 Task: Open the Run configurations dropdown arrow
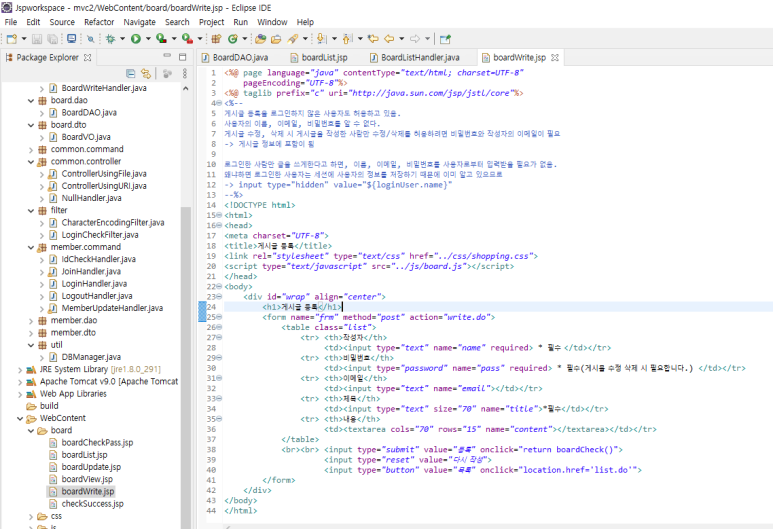[x=147, y=38]
